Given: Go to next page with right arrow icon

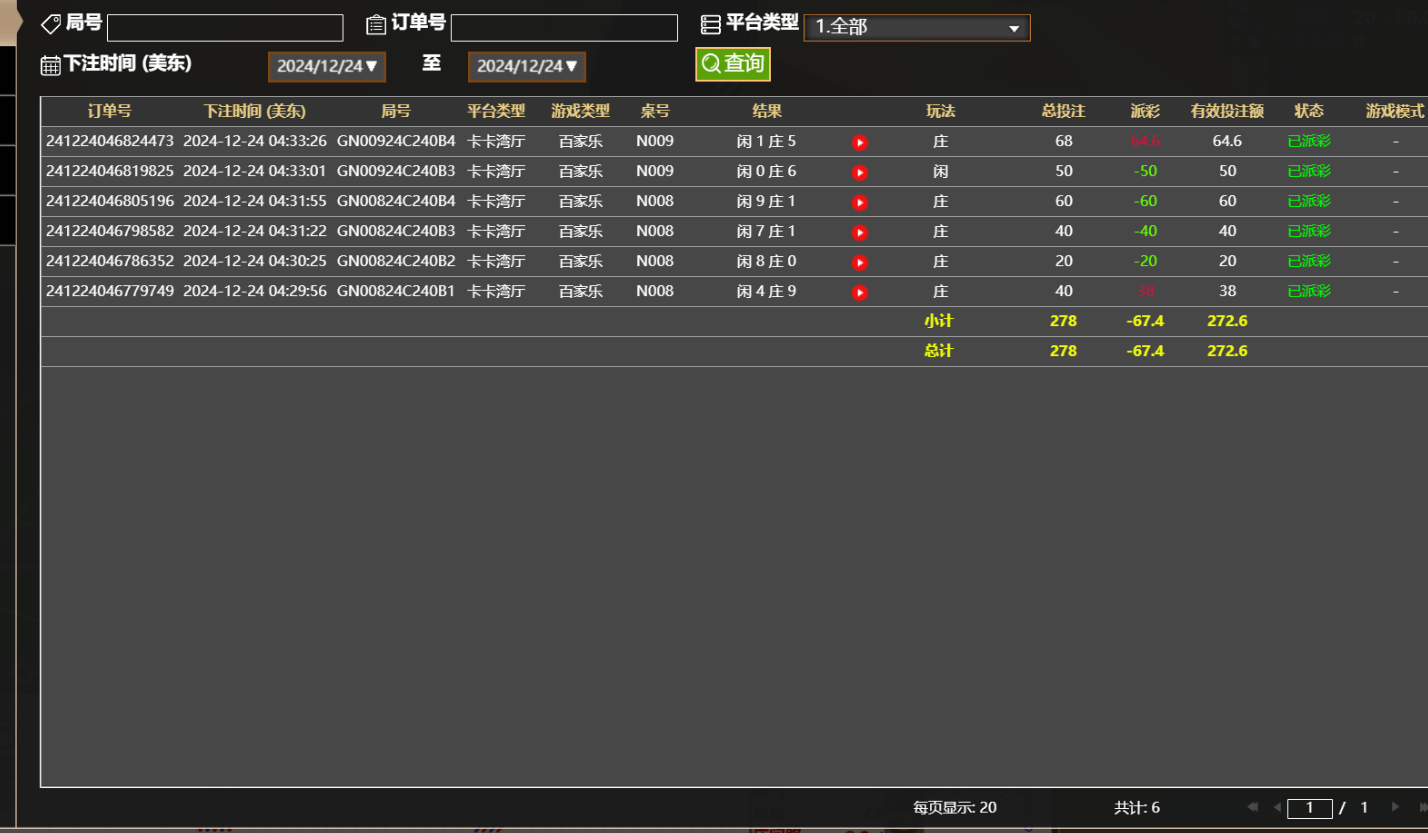Looking at the screenshot, I should (x=1393, y=808).
